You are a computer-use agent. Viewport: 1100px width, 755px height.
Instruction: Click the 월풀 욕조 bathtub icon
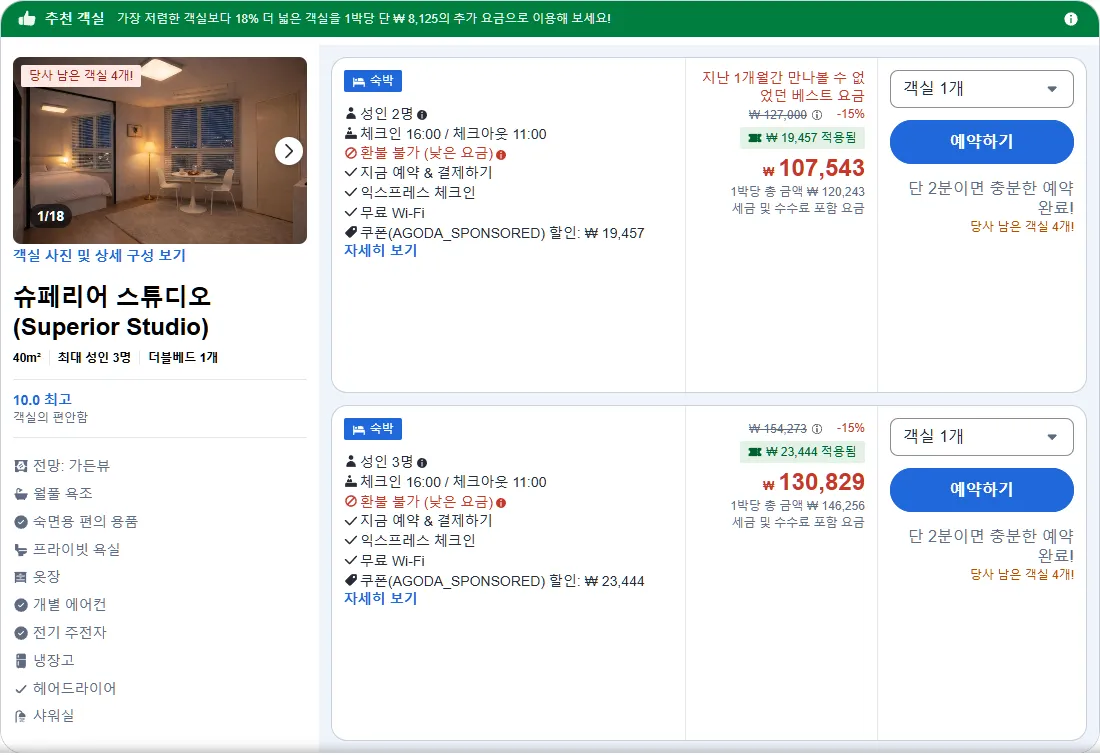[x=21, y=494]
